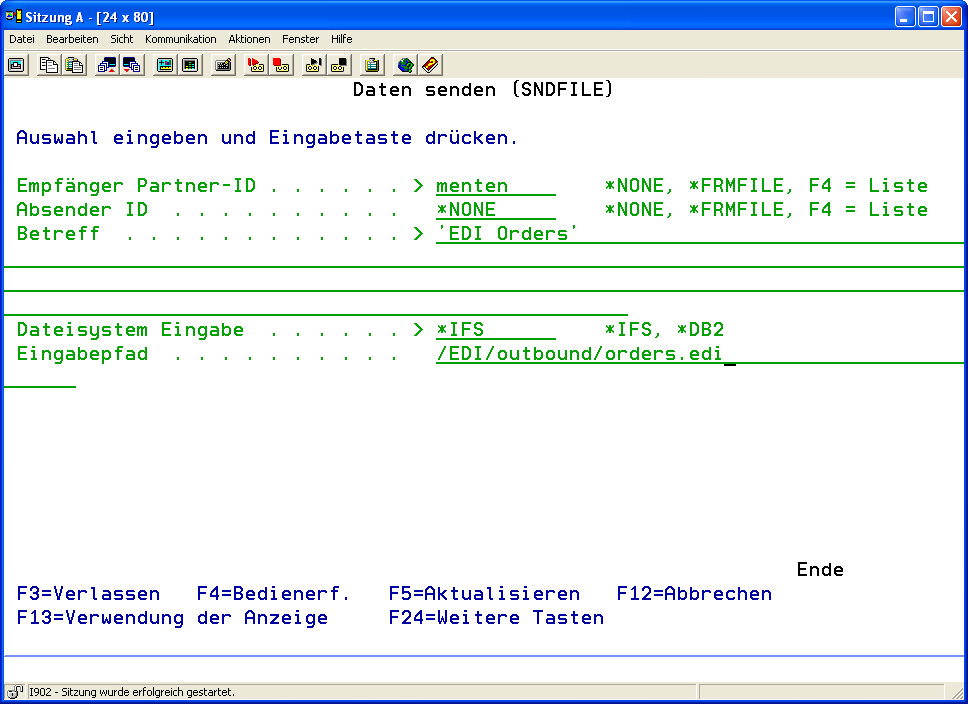Open the Hilfe menu
968x704 pixels.
(x=341, y=39)
